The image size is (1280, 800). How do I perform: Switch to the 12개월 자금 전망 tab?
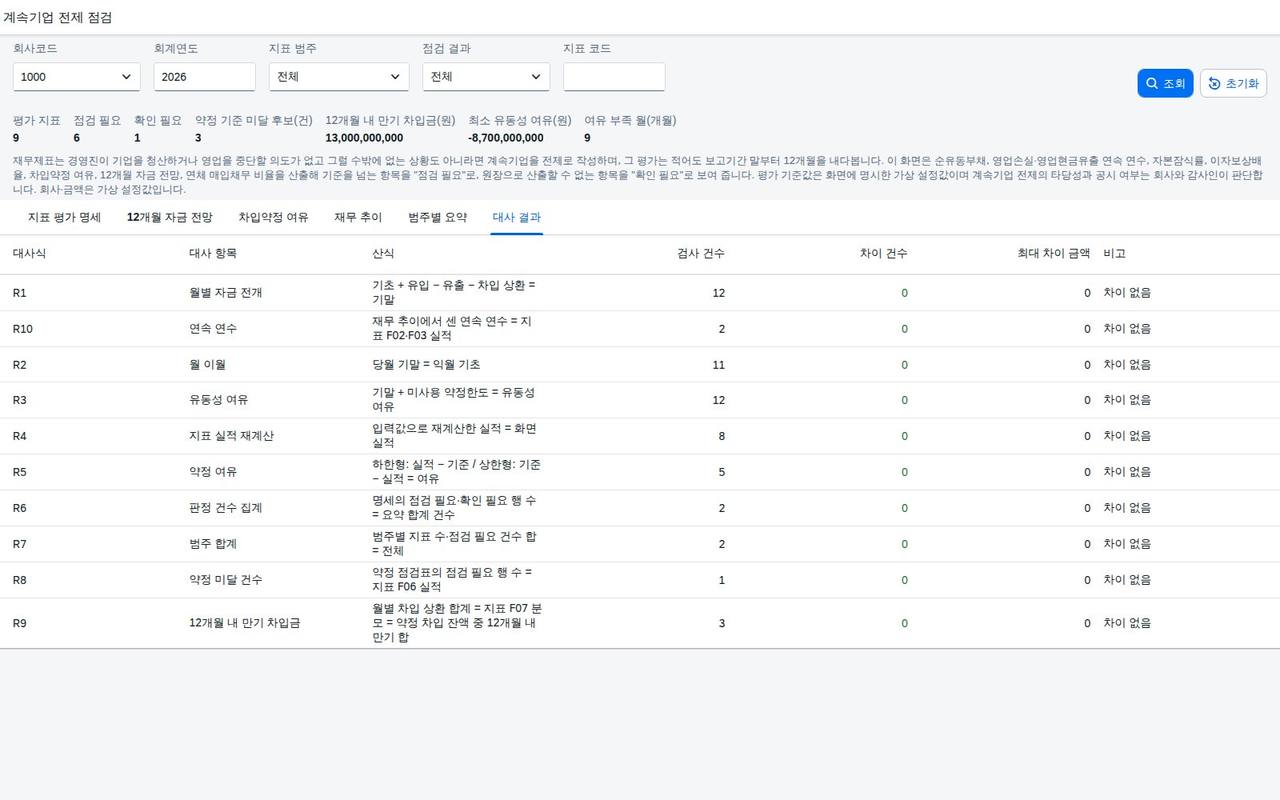click(x=170, y=217)
